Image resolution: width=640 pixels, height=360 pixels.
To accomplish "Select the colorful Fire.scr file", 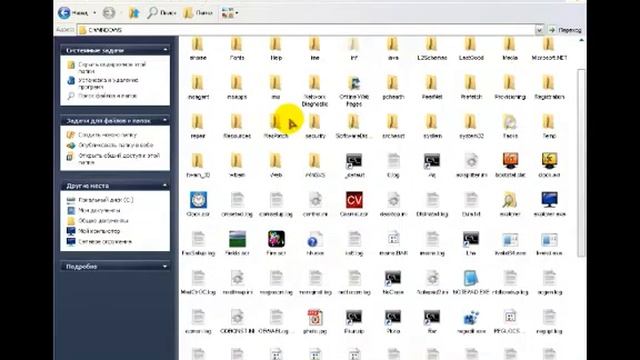I will pyautogui.click(x=276, y=243).
